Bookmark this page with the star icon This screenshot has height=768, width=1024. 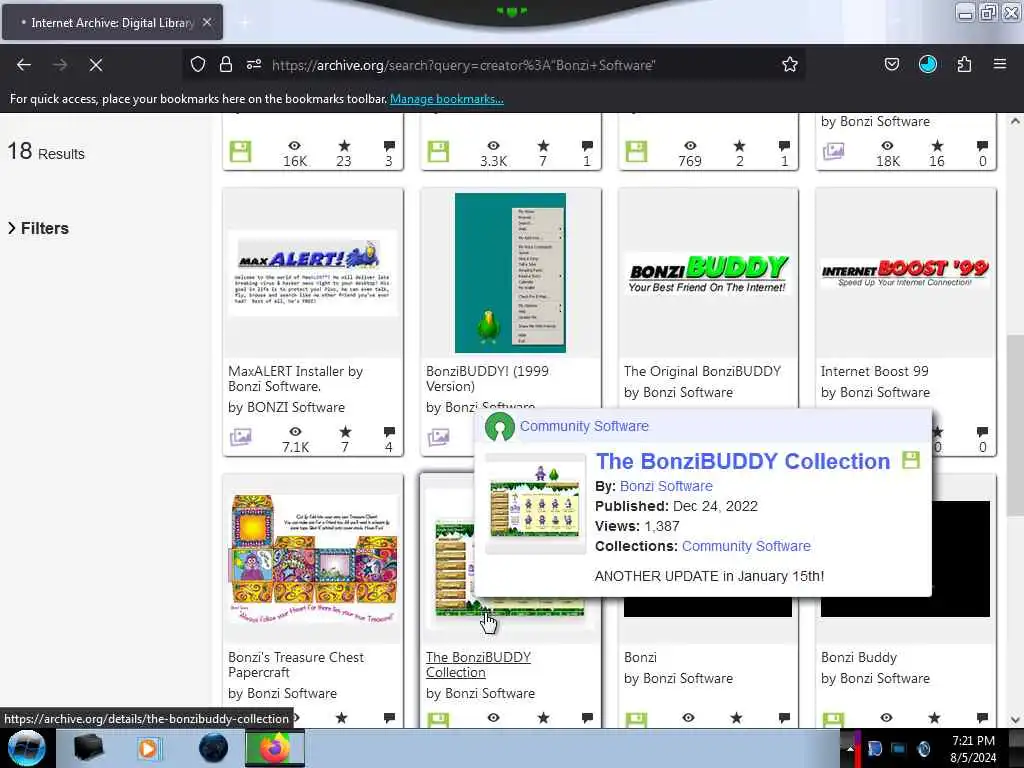790,64
